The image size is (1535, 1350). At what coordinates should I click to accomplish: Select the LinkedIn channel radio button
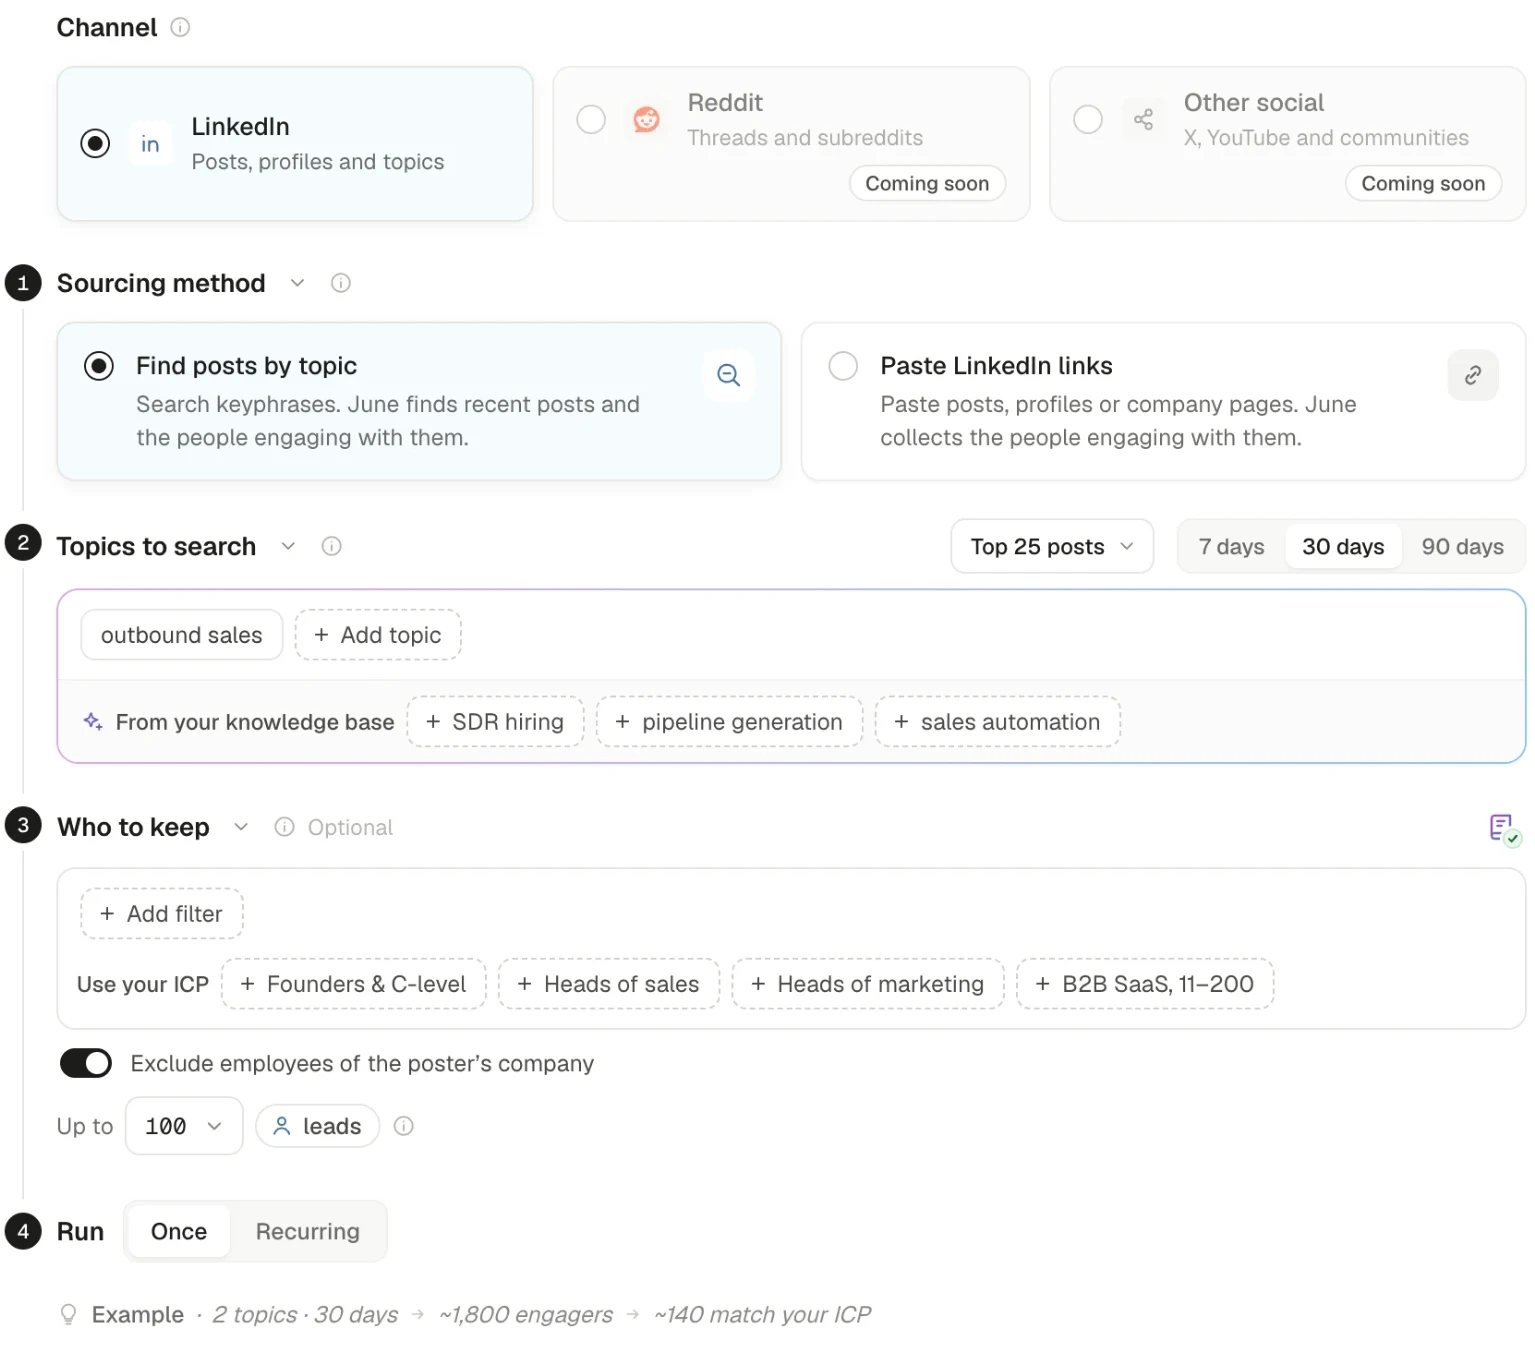pos(95,144)
